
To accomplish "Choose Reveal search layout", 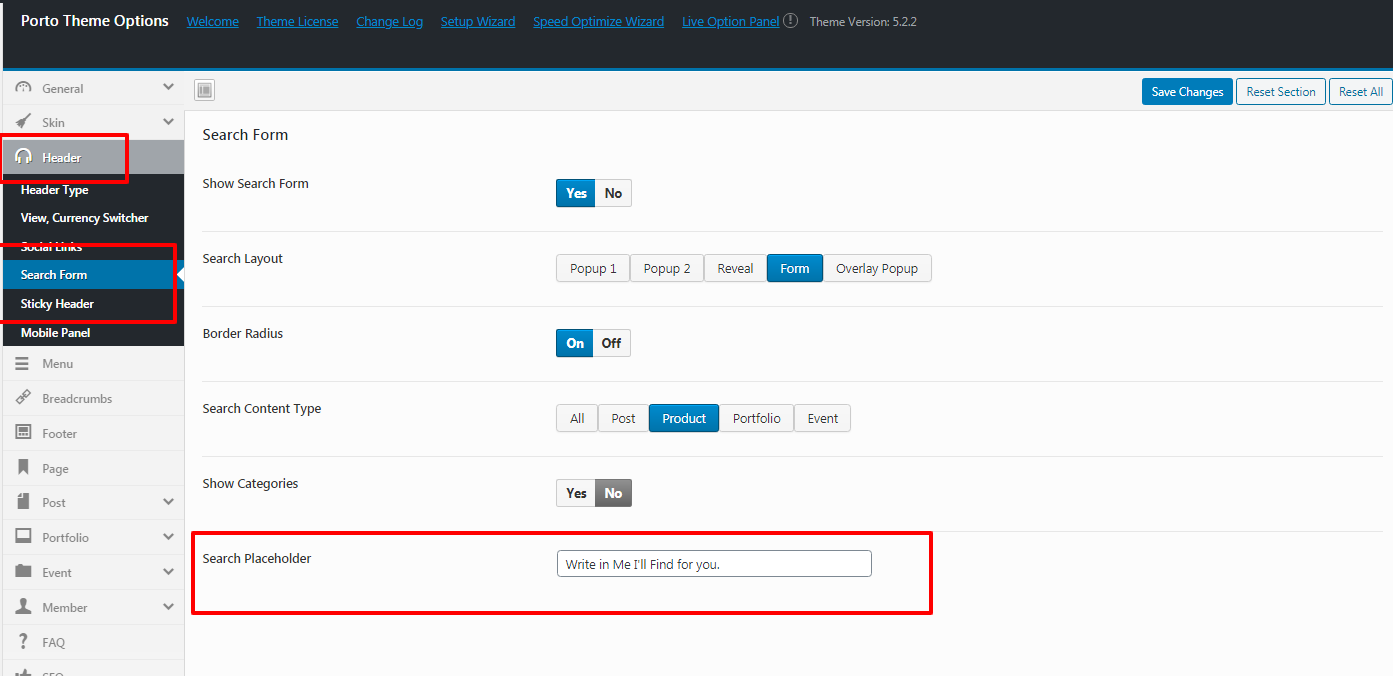I will coord(735,268).
